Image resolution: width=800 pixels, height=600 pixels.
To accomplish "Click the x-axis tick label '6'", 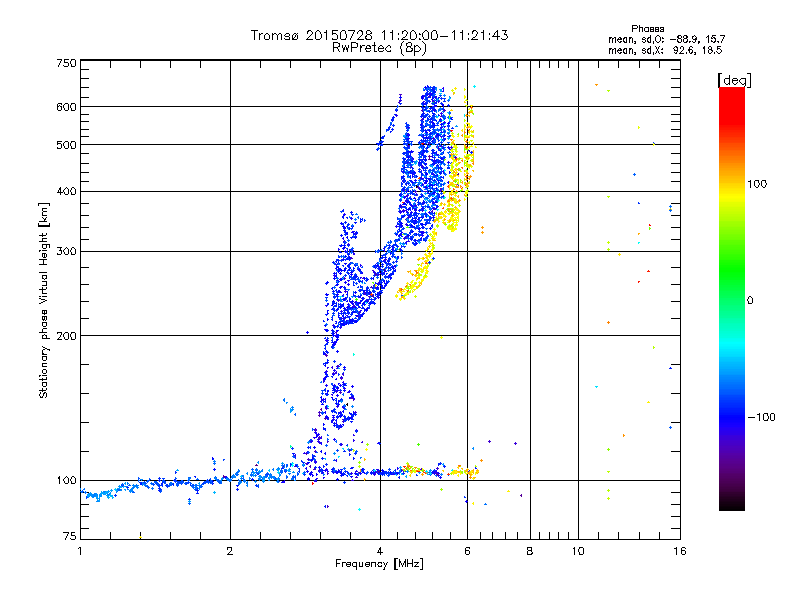I will point(467,551).
